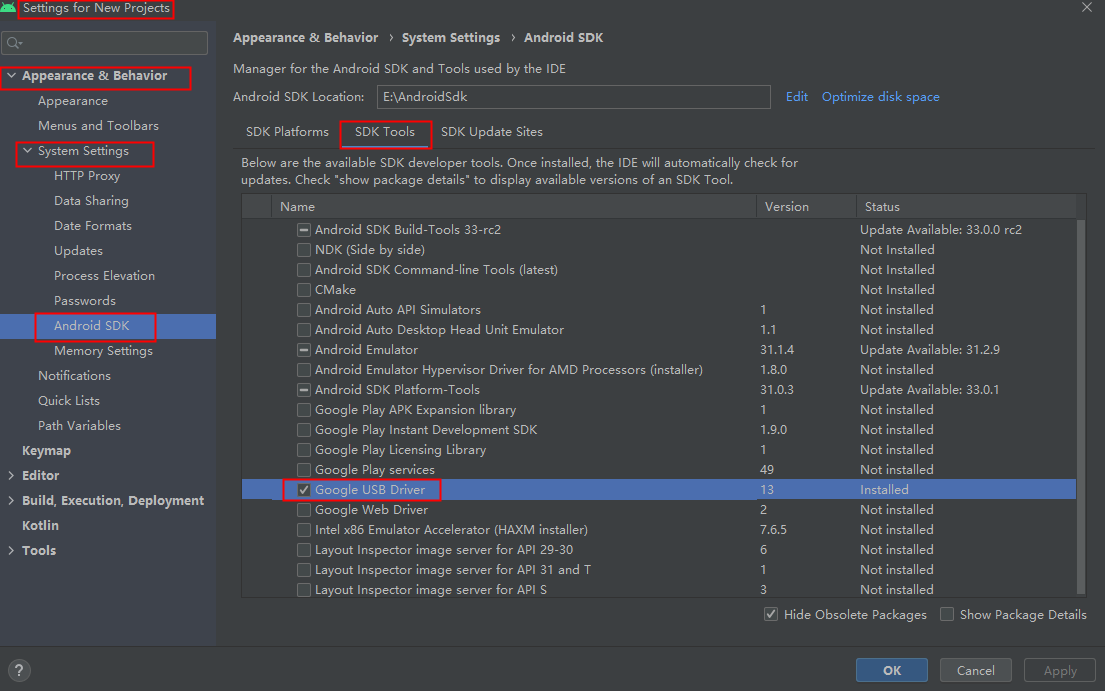
Task: Check the CMake checkbox
Action: tap(304, 290)
